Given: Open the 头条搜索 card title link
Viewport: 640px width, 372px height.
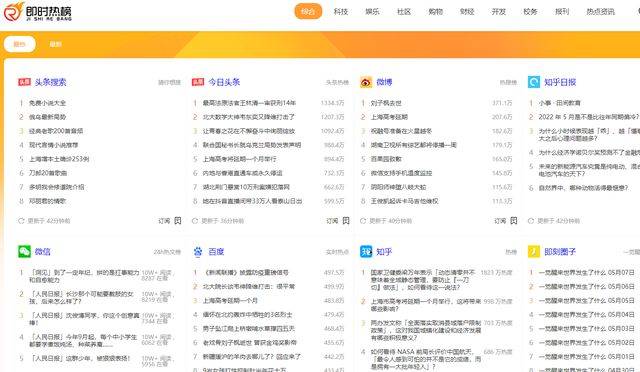Looking at the screenshot, I should (x=50, y=82).
